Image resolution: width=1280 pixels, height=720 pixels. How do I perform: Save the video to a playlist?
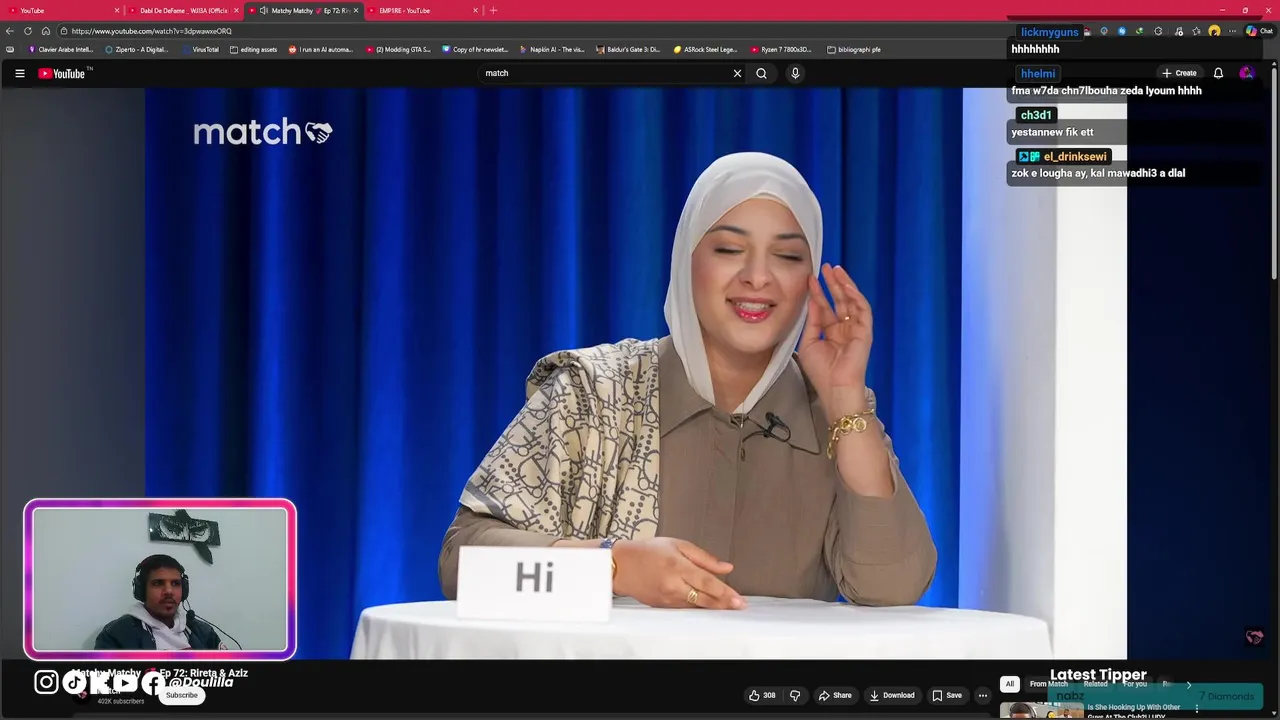[x=947, y=695]
